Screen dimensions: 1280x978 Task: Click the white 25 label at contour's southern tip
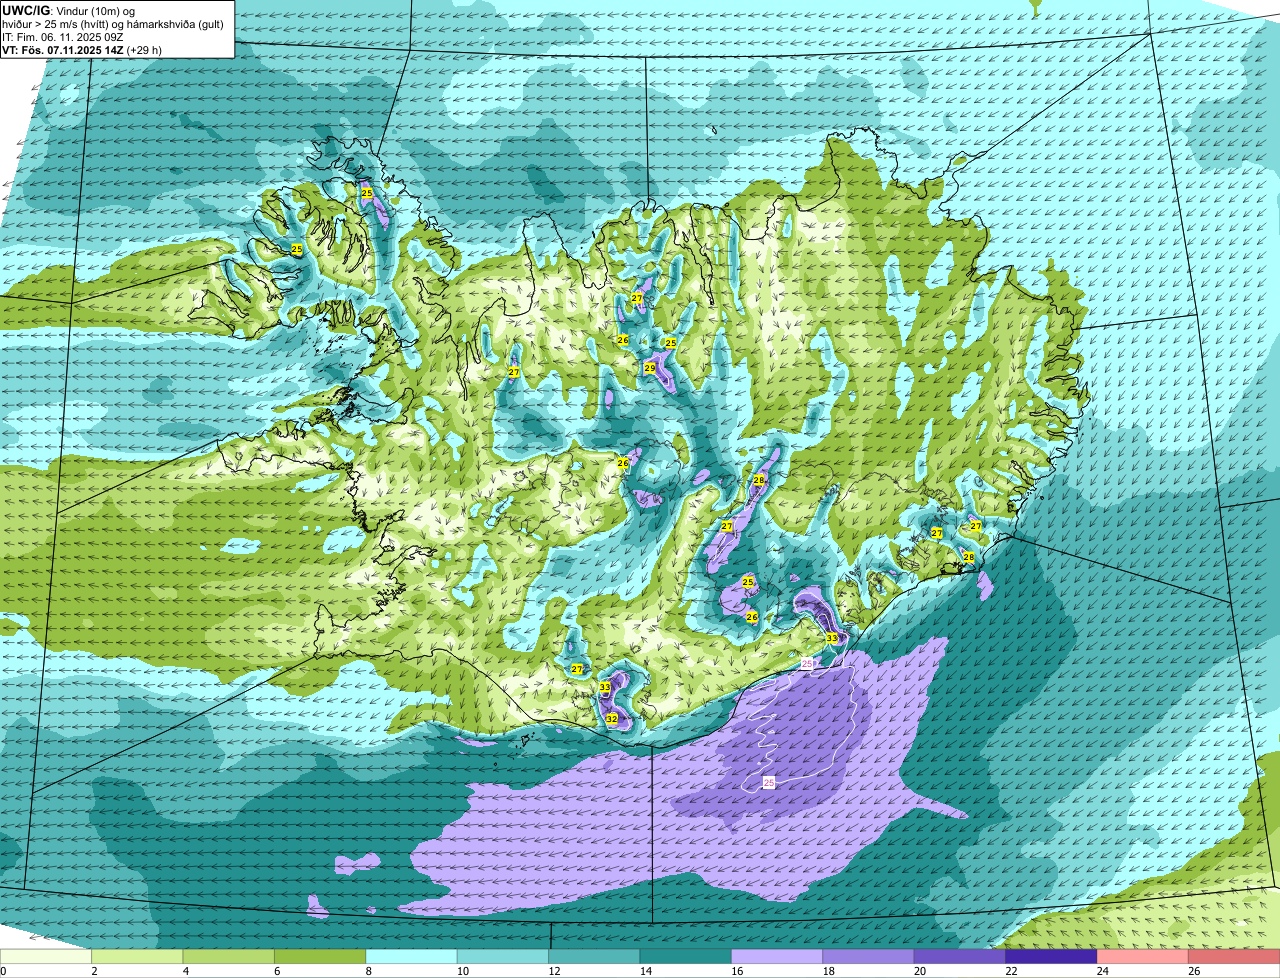pos(769,782)
